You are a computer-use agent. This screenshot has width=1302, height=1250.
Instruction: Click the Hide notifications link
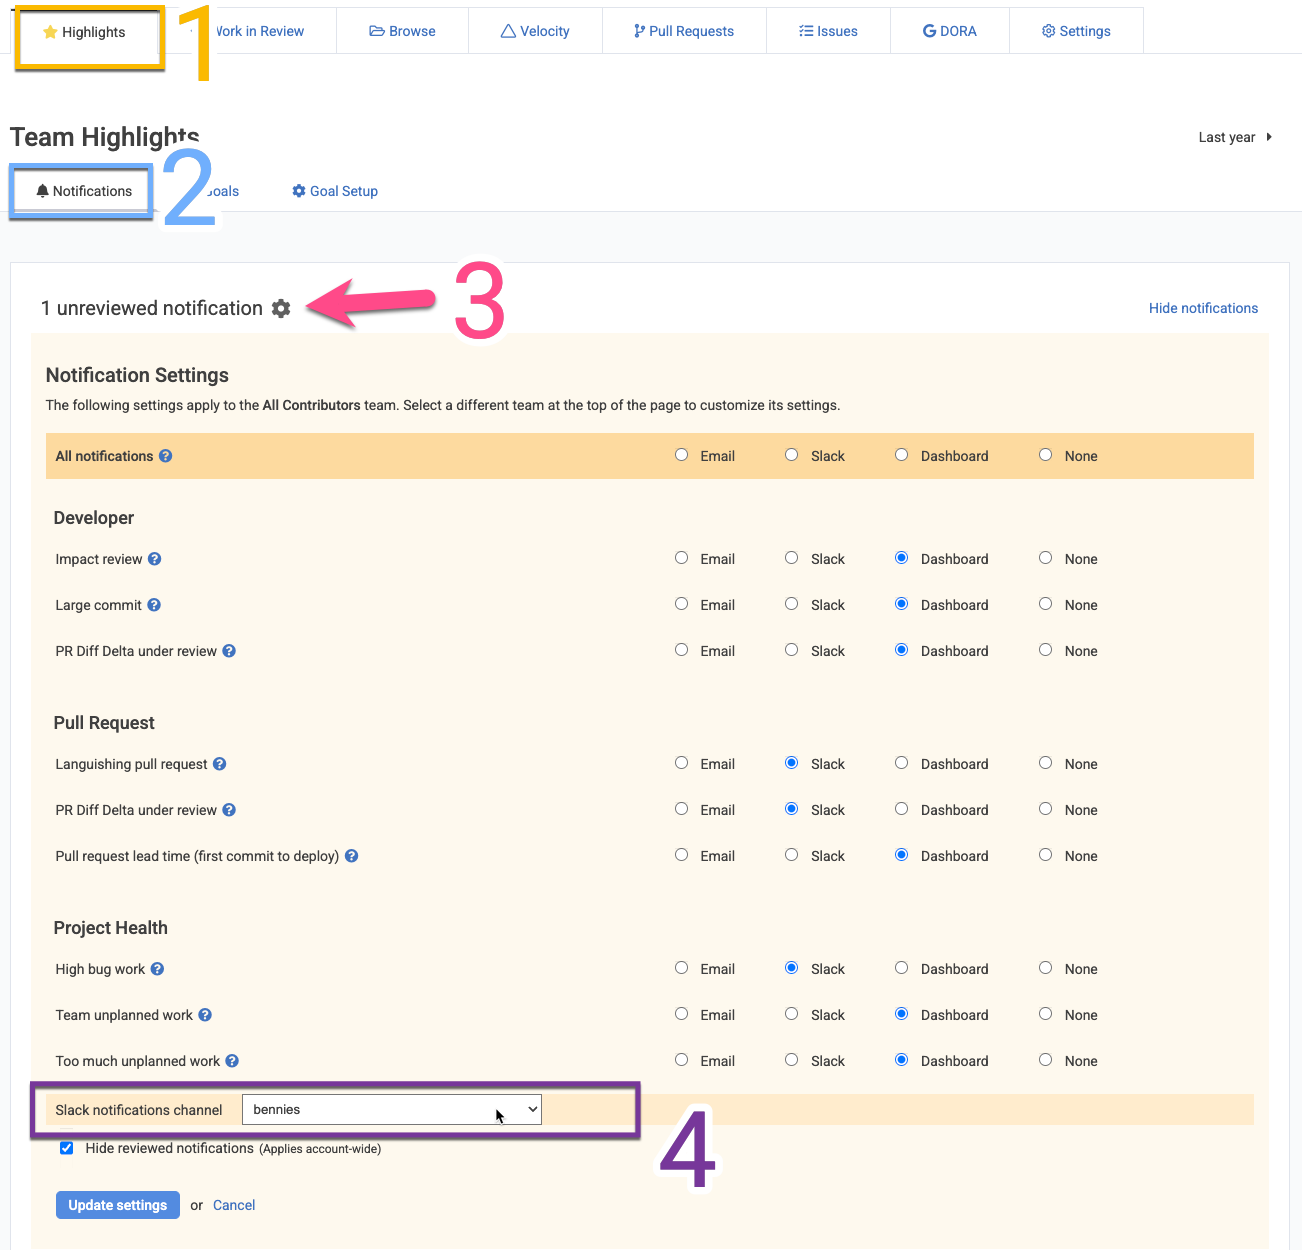coord(1203,308)
